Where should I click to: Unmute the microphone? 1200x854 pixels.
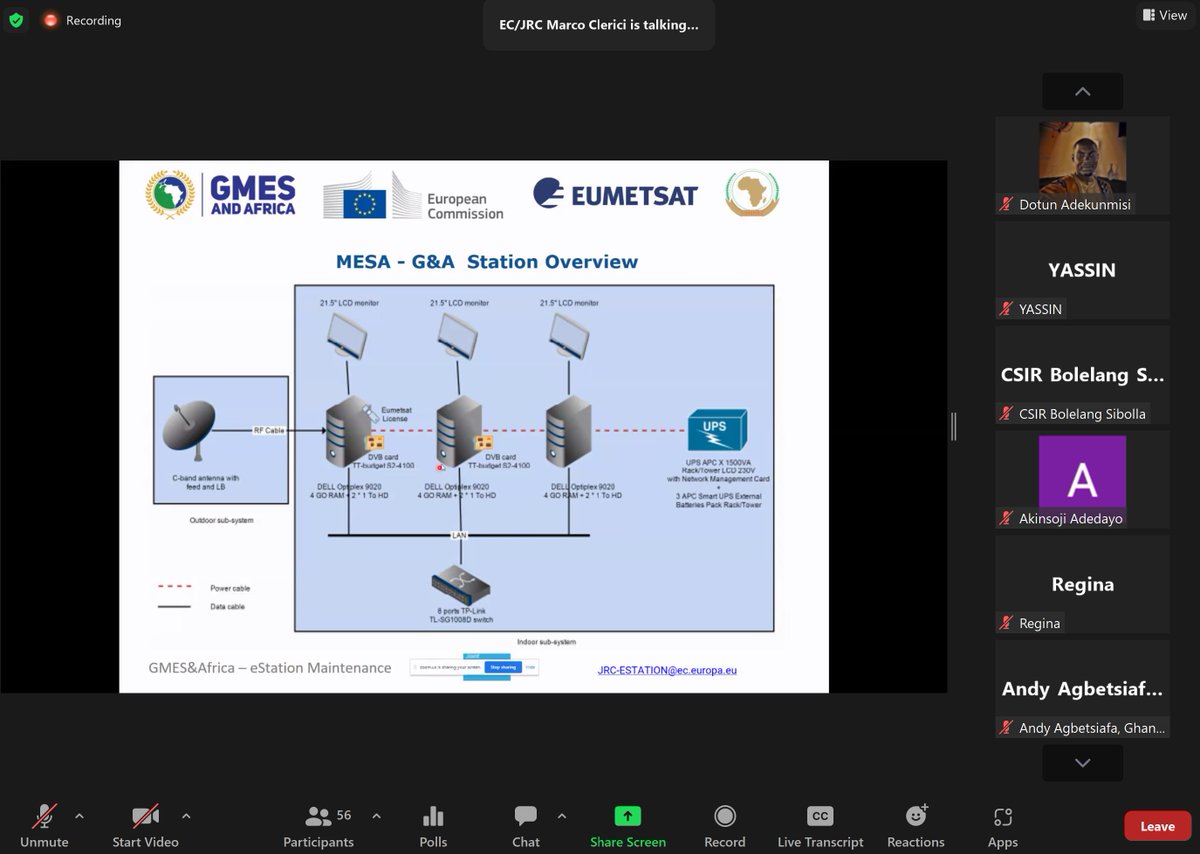coord(44,826)
